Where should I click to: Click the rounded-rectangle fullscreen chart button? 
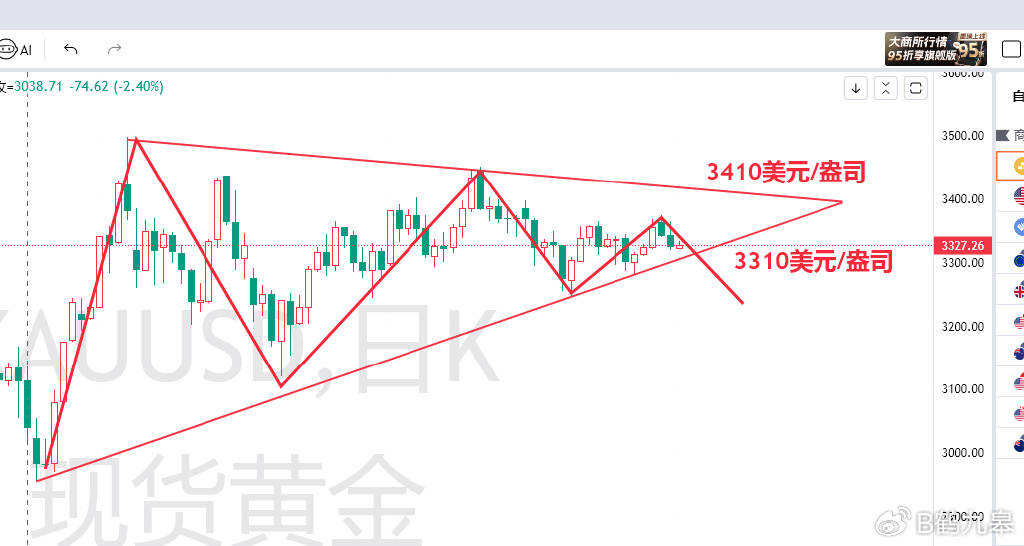point(916,89)
